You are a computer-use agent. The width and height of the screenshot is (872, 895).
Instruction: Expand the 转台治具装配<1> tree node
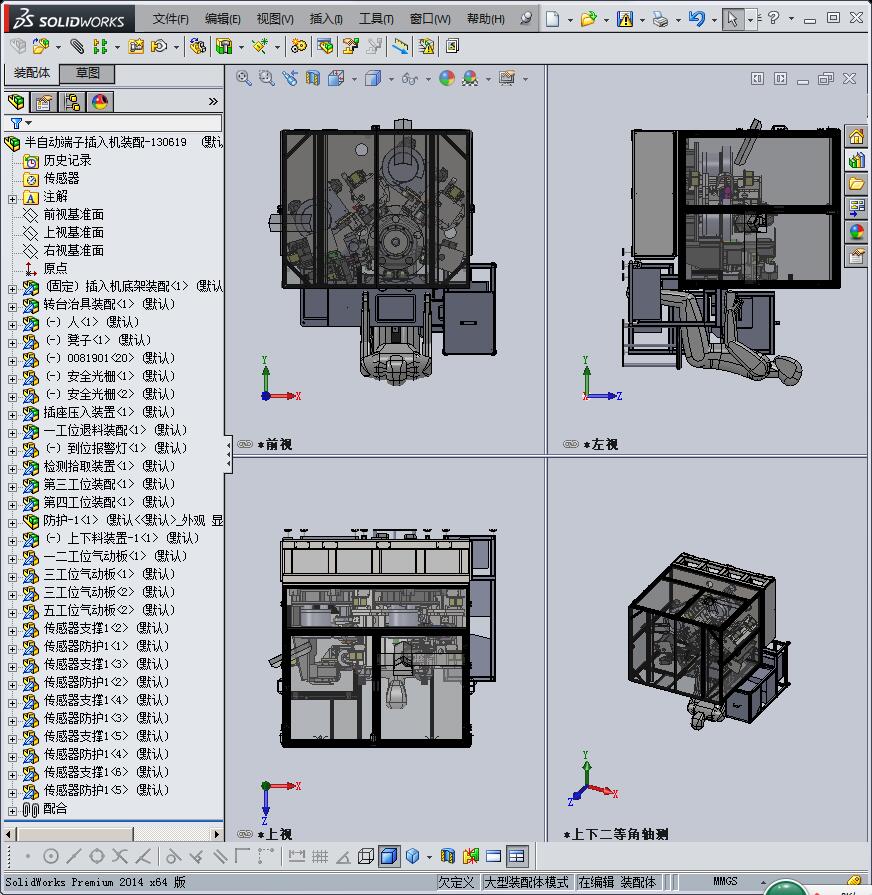(12, 305)
